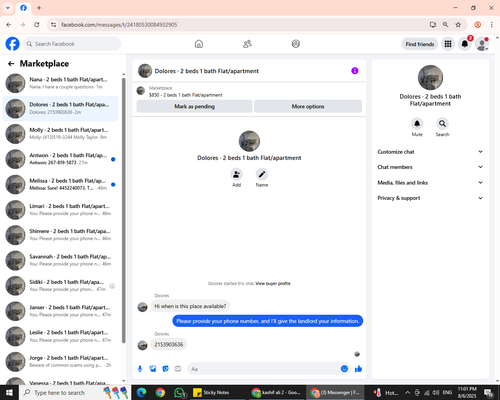
Task: Mute the Dolores conversation
Action: coord(417,124)
